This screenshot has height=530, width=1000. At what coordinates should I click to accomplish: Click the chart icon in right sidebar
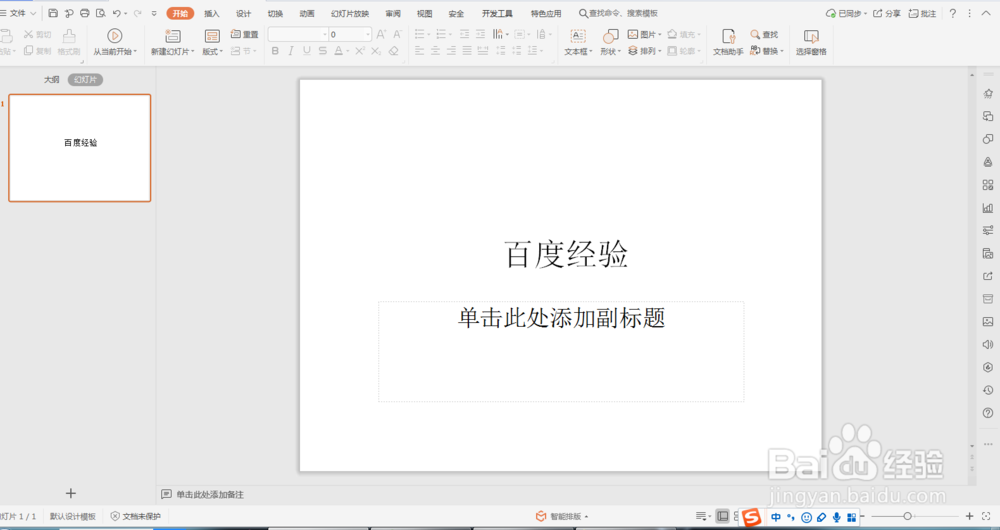click(988, 208)
